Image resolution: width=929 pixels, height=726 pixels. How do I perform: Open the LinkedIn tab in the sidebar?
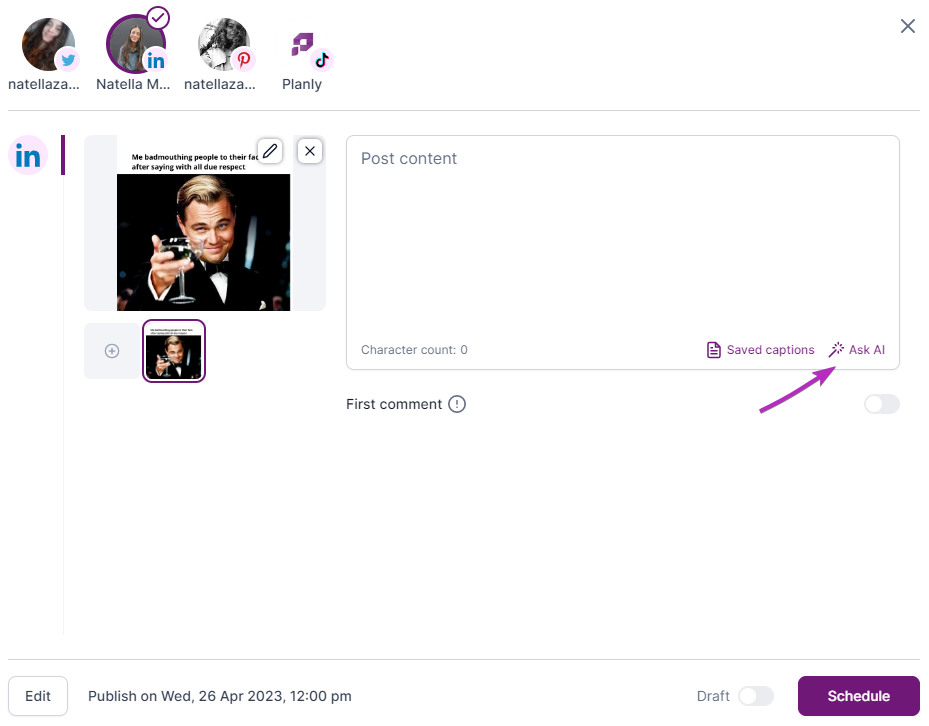pyautogui.click(x=28, y=156)
